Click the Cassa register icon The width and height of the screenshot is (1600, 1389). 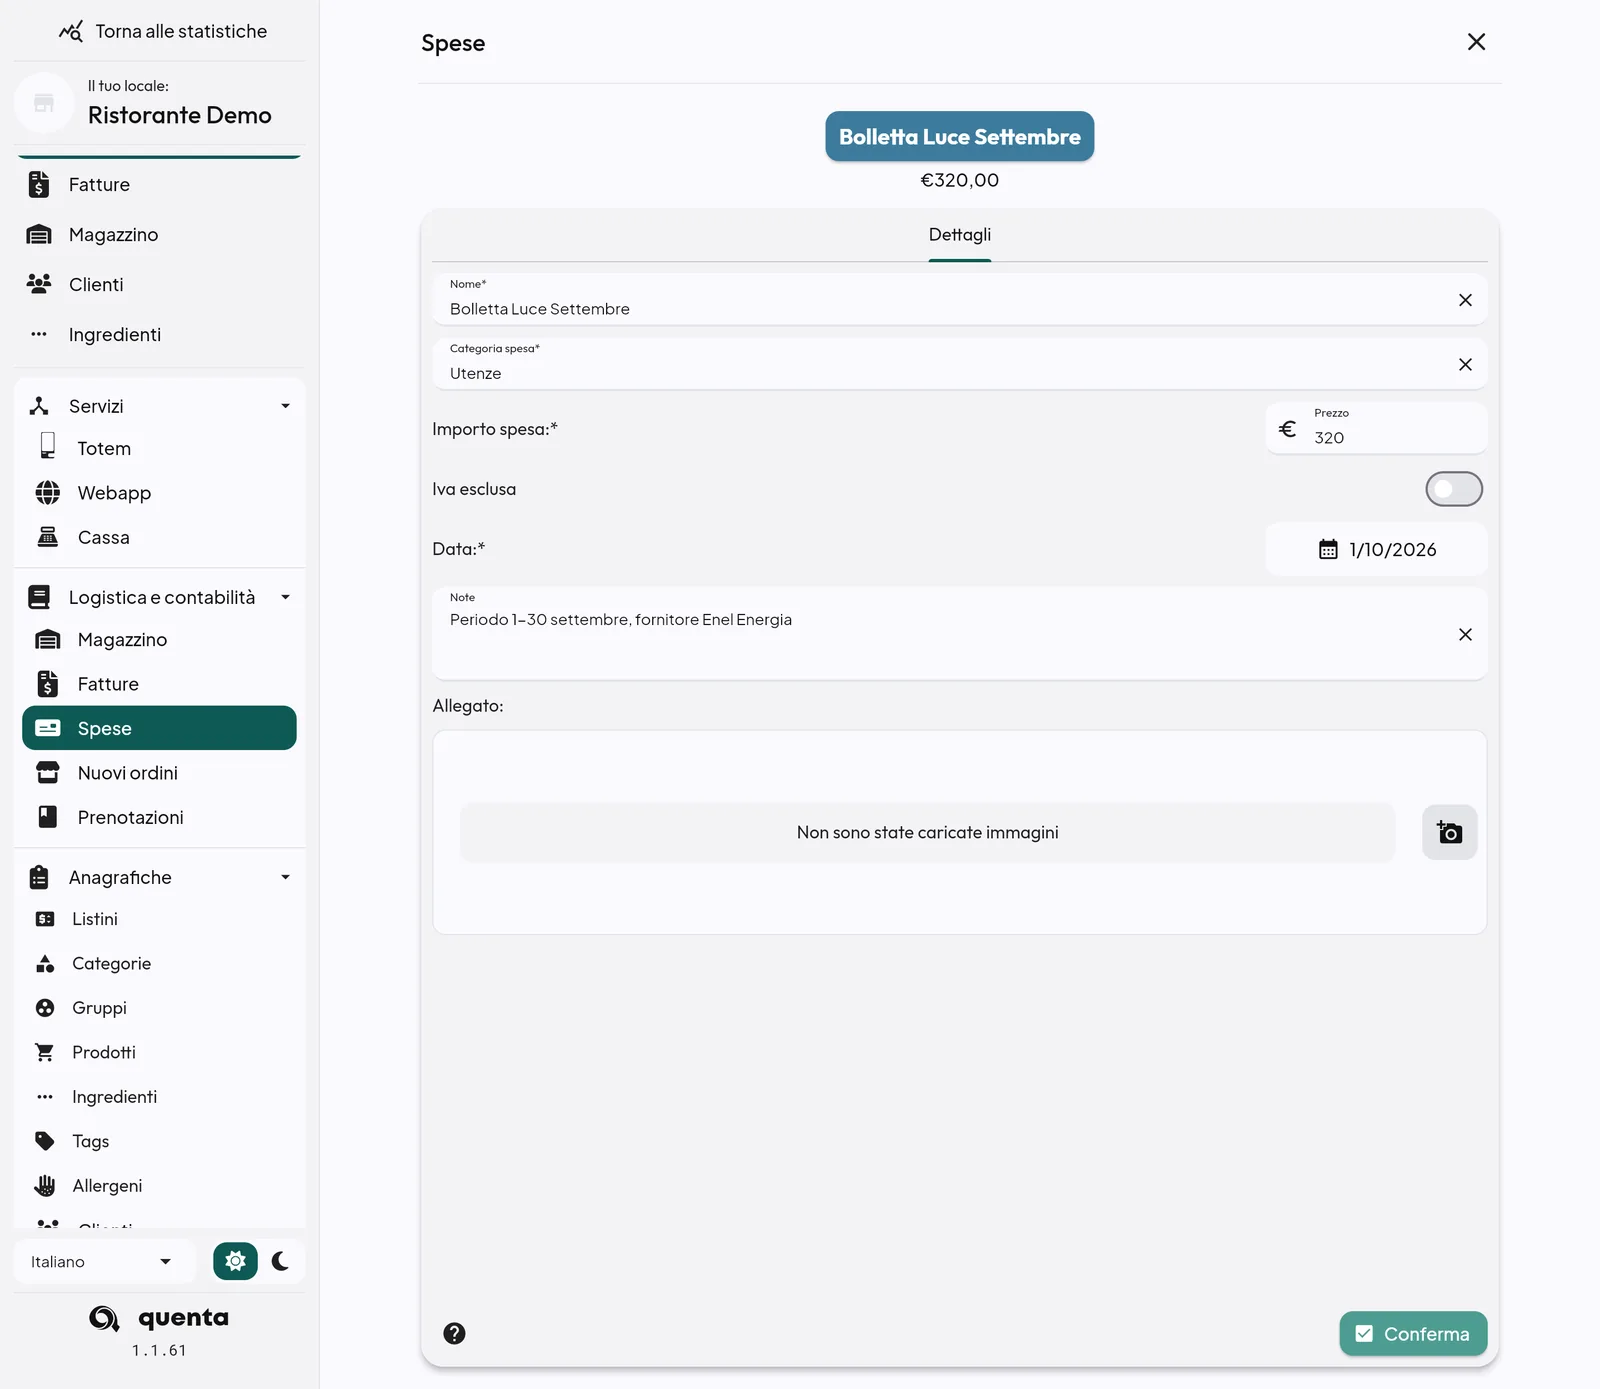47,537
